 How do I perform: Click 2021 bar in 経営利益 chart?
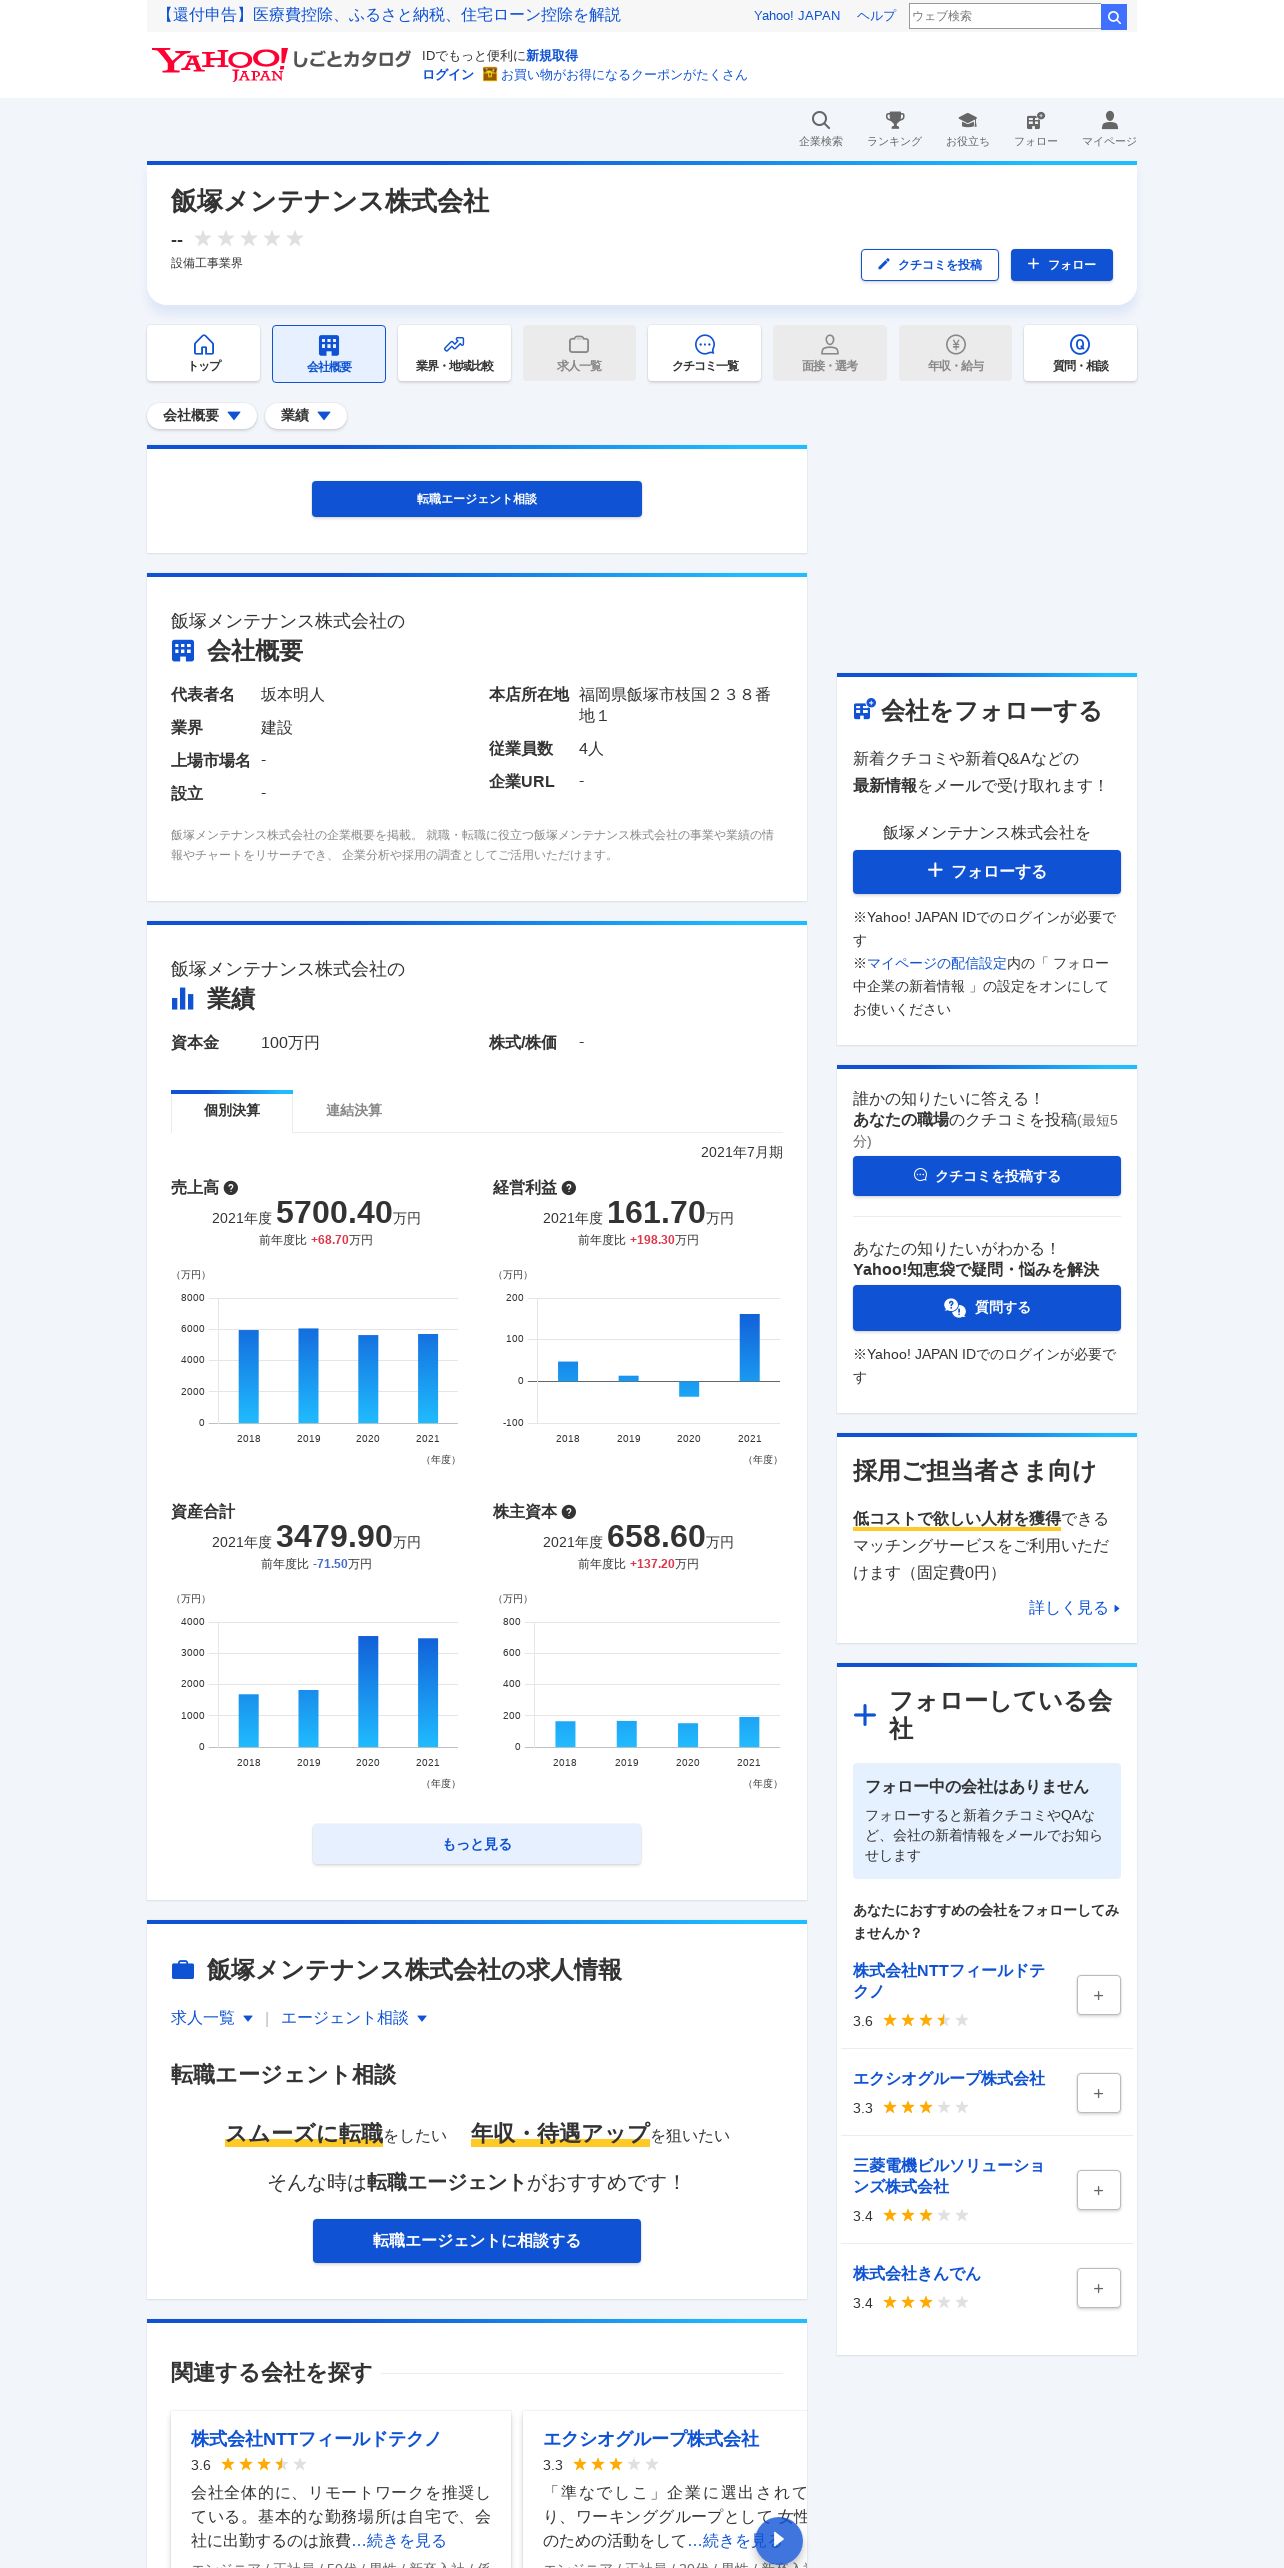(749, 1347)
